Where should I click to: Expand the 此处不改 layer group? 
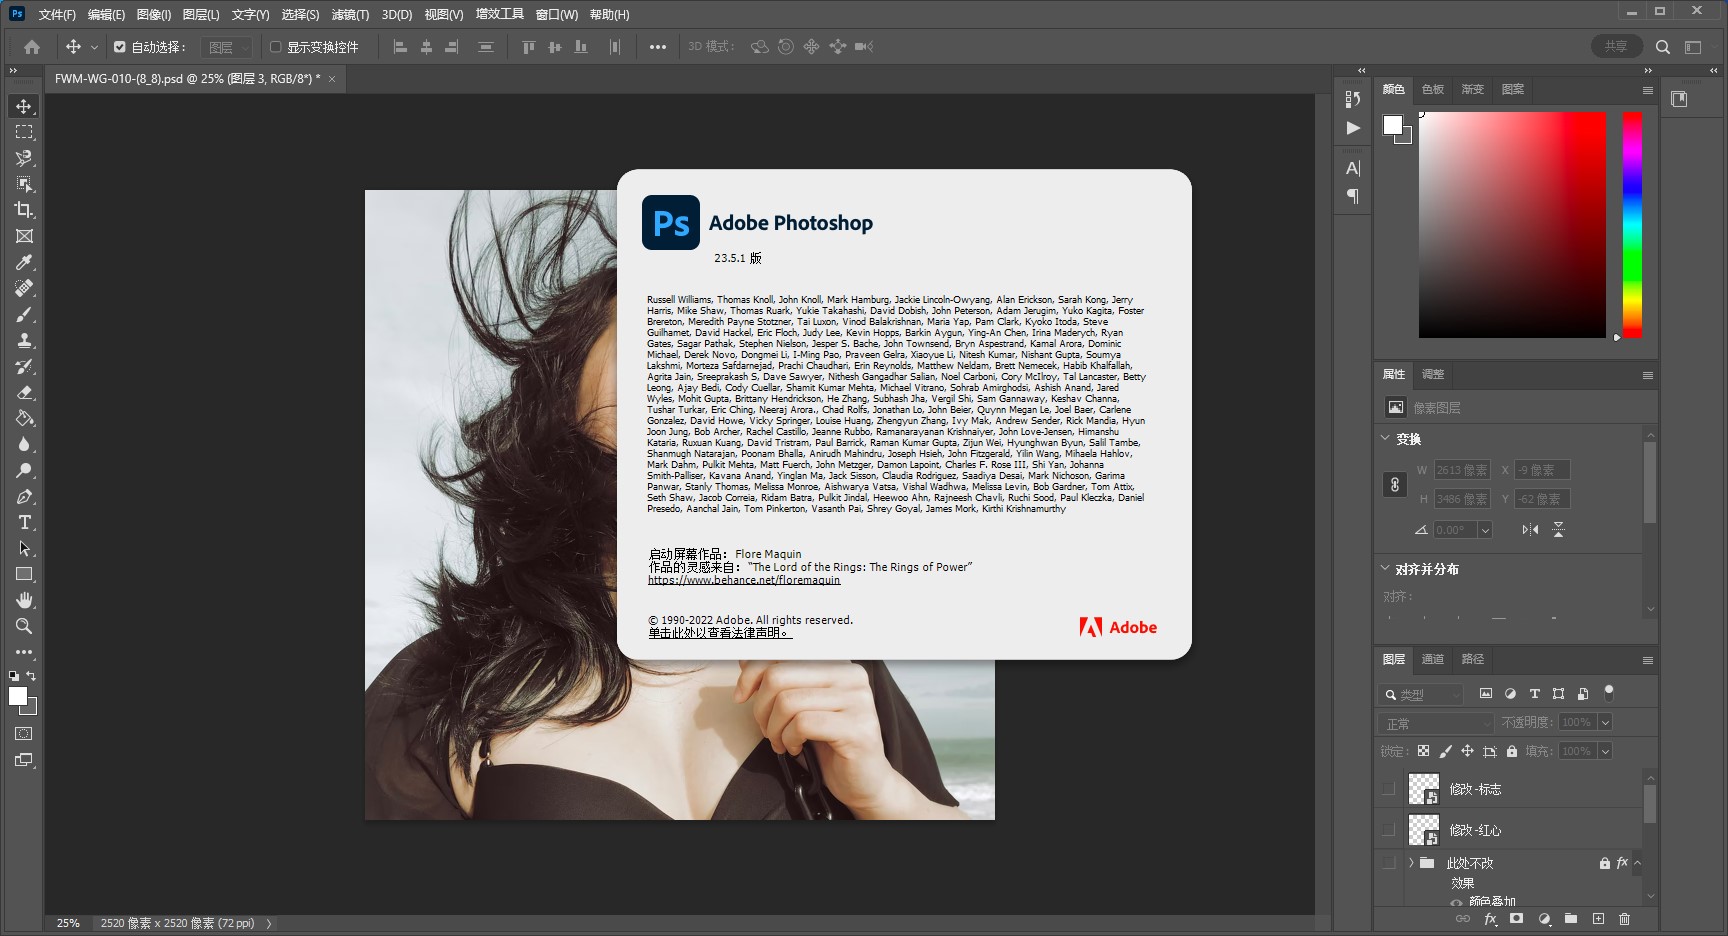[1411, 863]
